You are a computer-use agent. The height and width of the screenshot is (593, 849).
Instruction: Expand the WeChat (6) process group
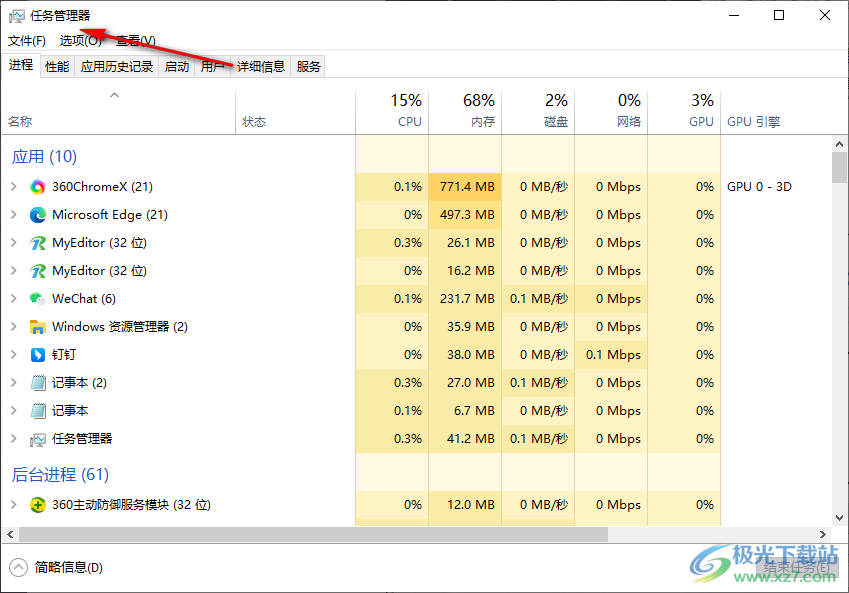pyautogui.click(x=14, y=299)
